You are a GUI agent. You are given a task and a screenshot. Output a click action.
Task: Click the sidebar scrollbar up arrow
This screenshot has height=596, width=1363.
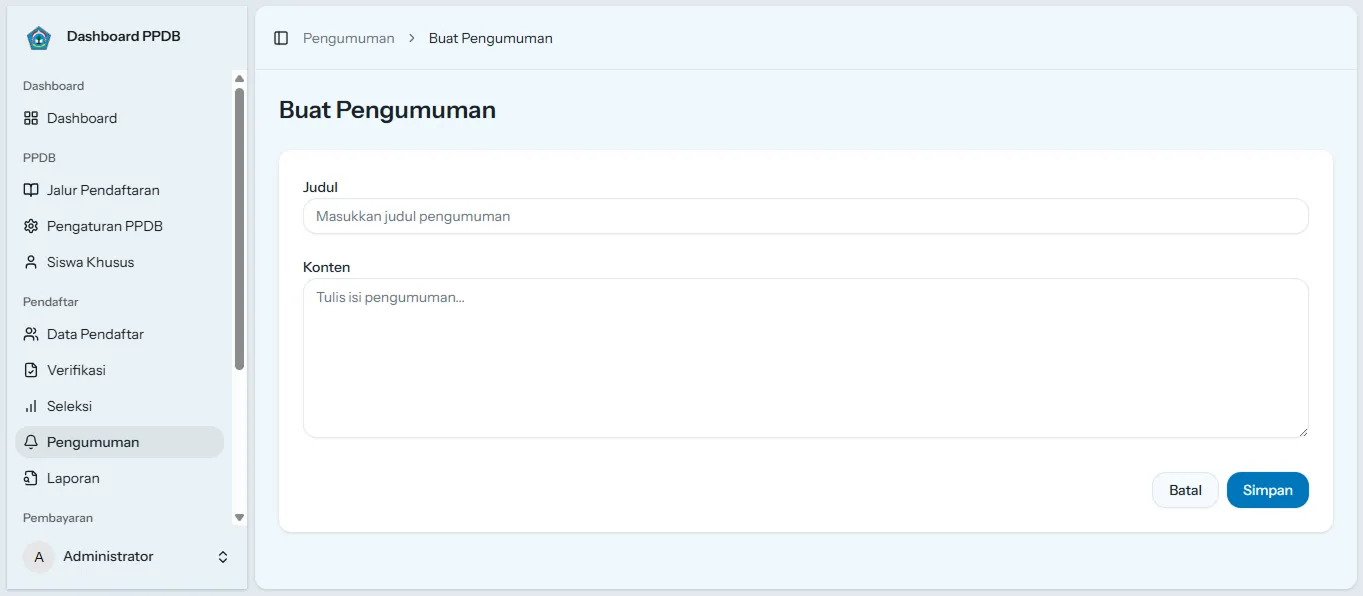(x=239, y=78)
